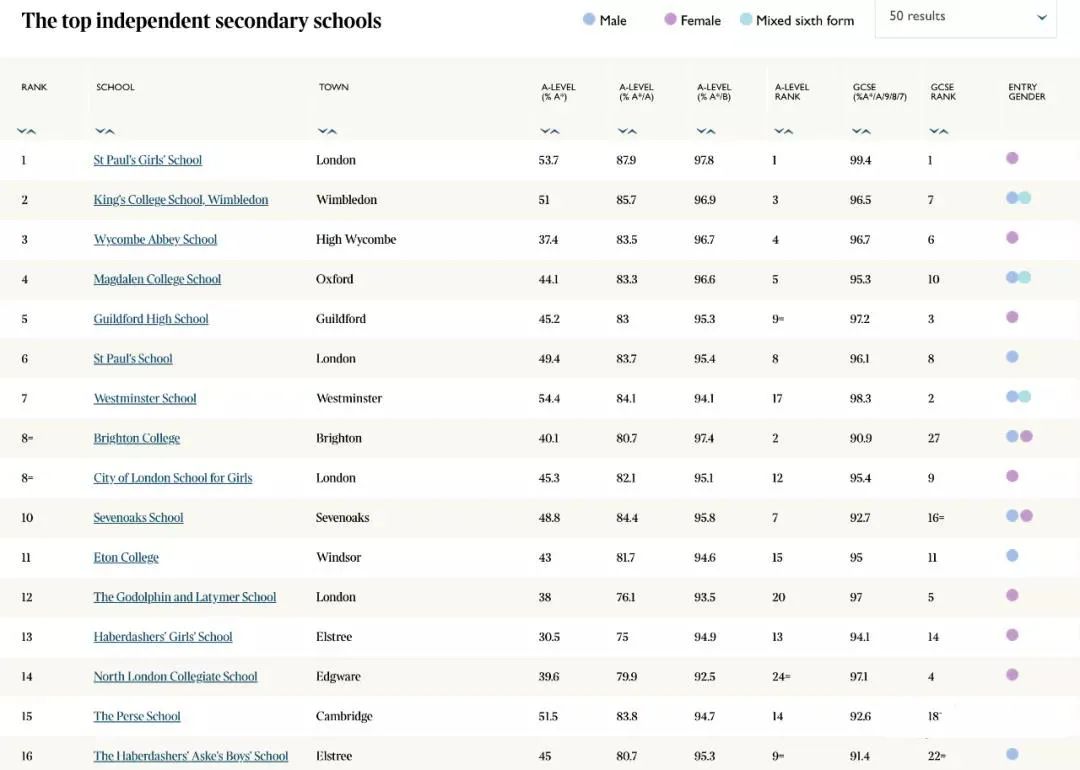The height and width of the screenshot is (770, 1080).
Task: Open the 50 results dropdown
Action: tap(966, 18)
